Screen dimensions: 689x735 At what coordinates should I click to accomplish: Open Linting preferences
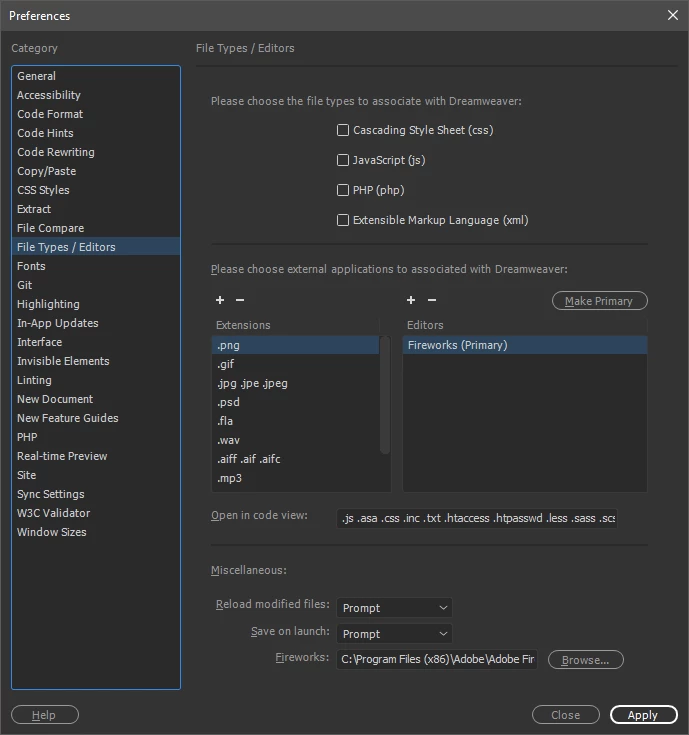[96, 380]
